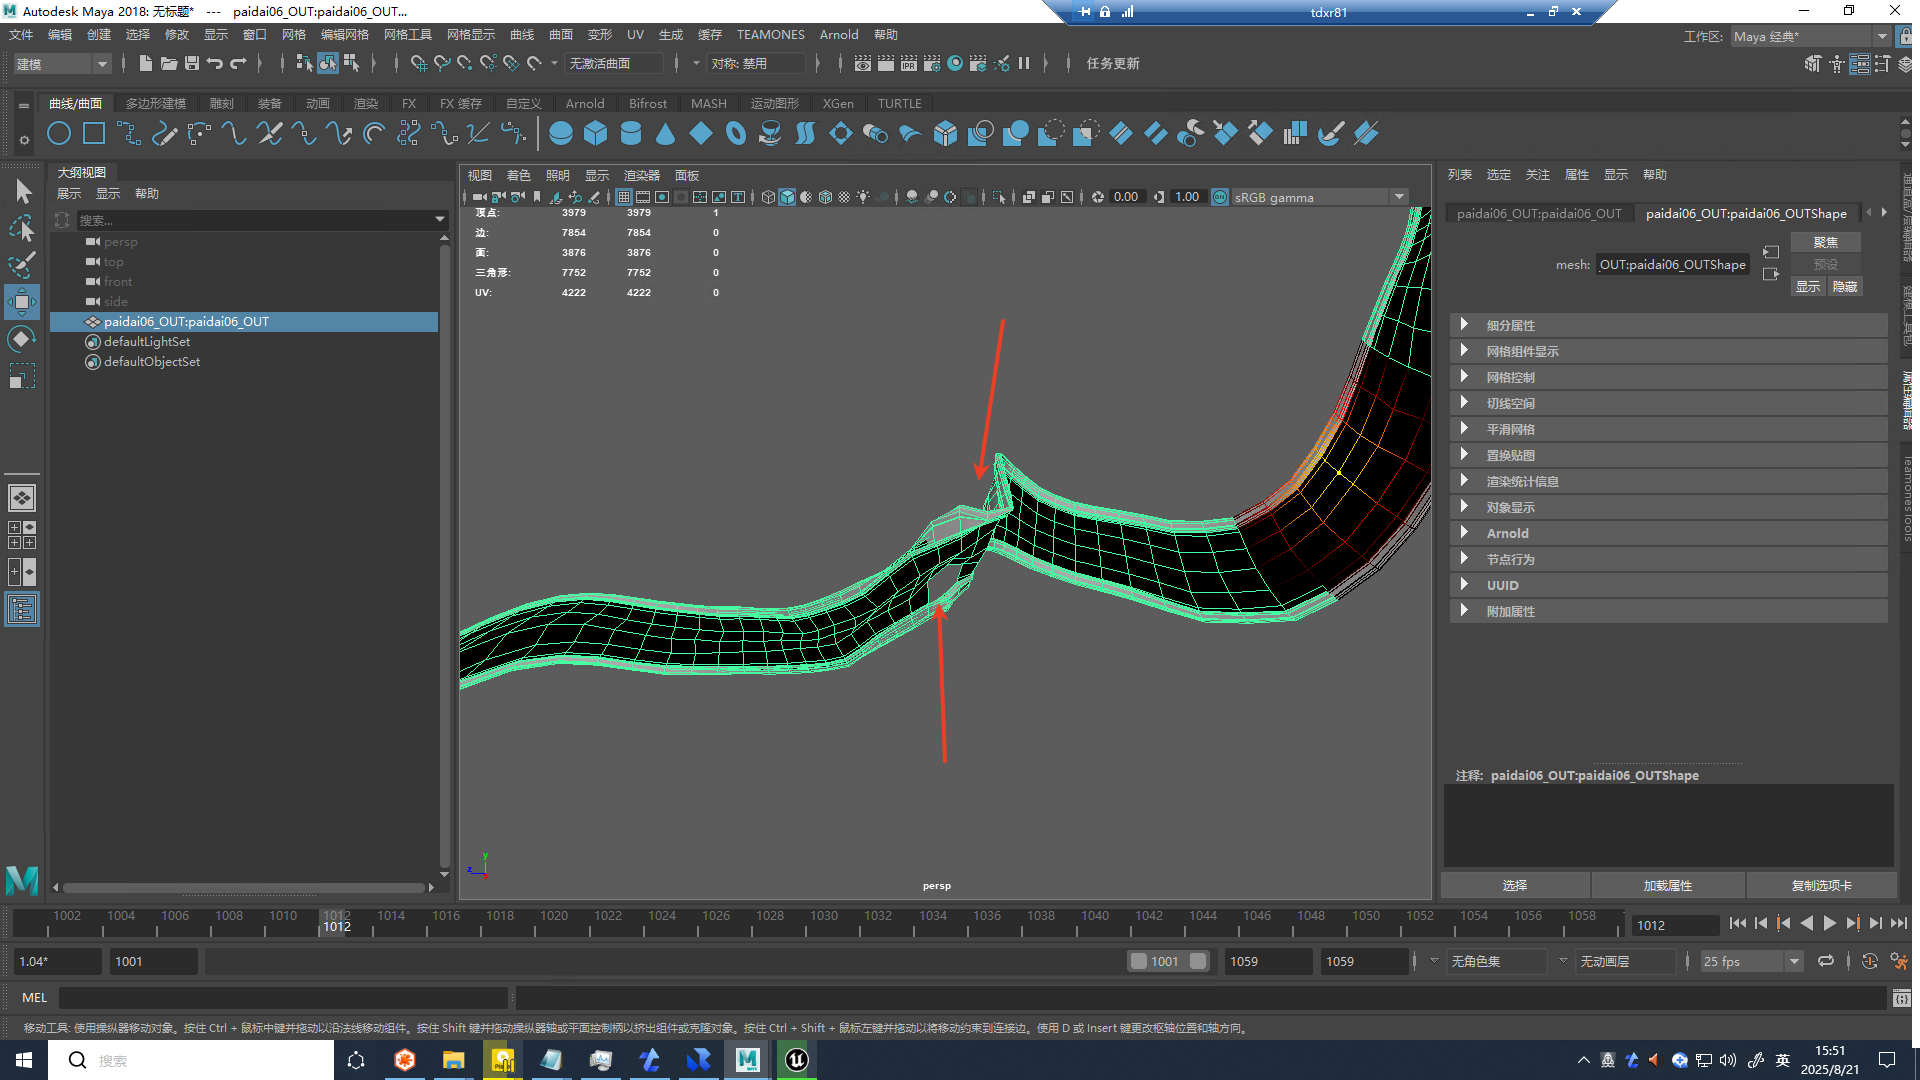
Task: Toggle sRGB color management on the viewport
Action: coord(1220,197)
